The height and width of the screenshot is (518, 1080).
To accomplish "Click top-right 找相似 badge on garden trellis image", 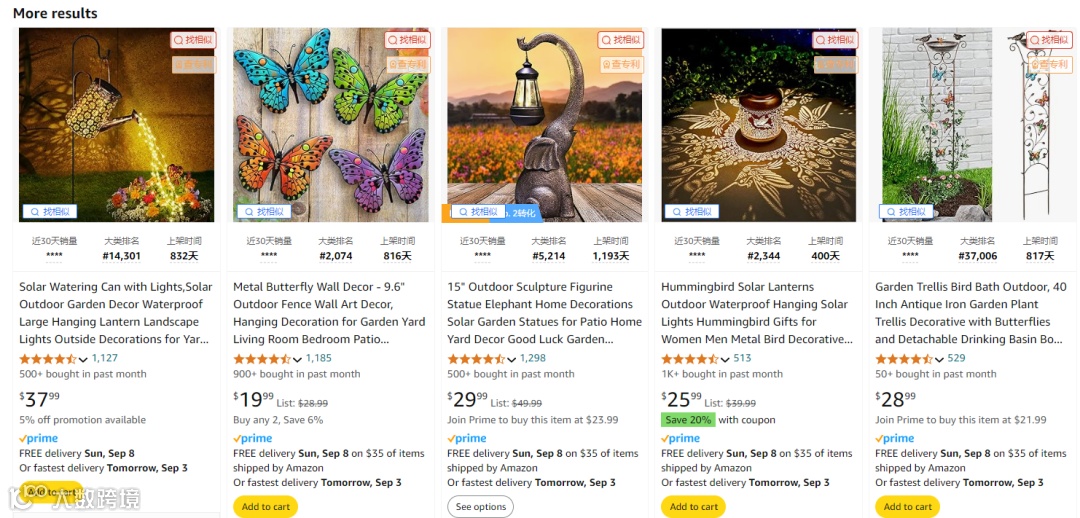I will coord(1048,40).
